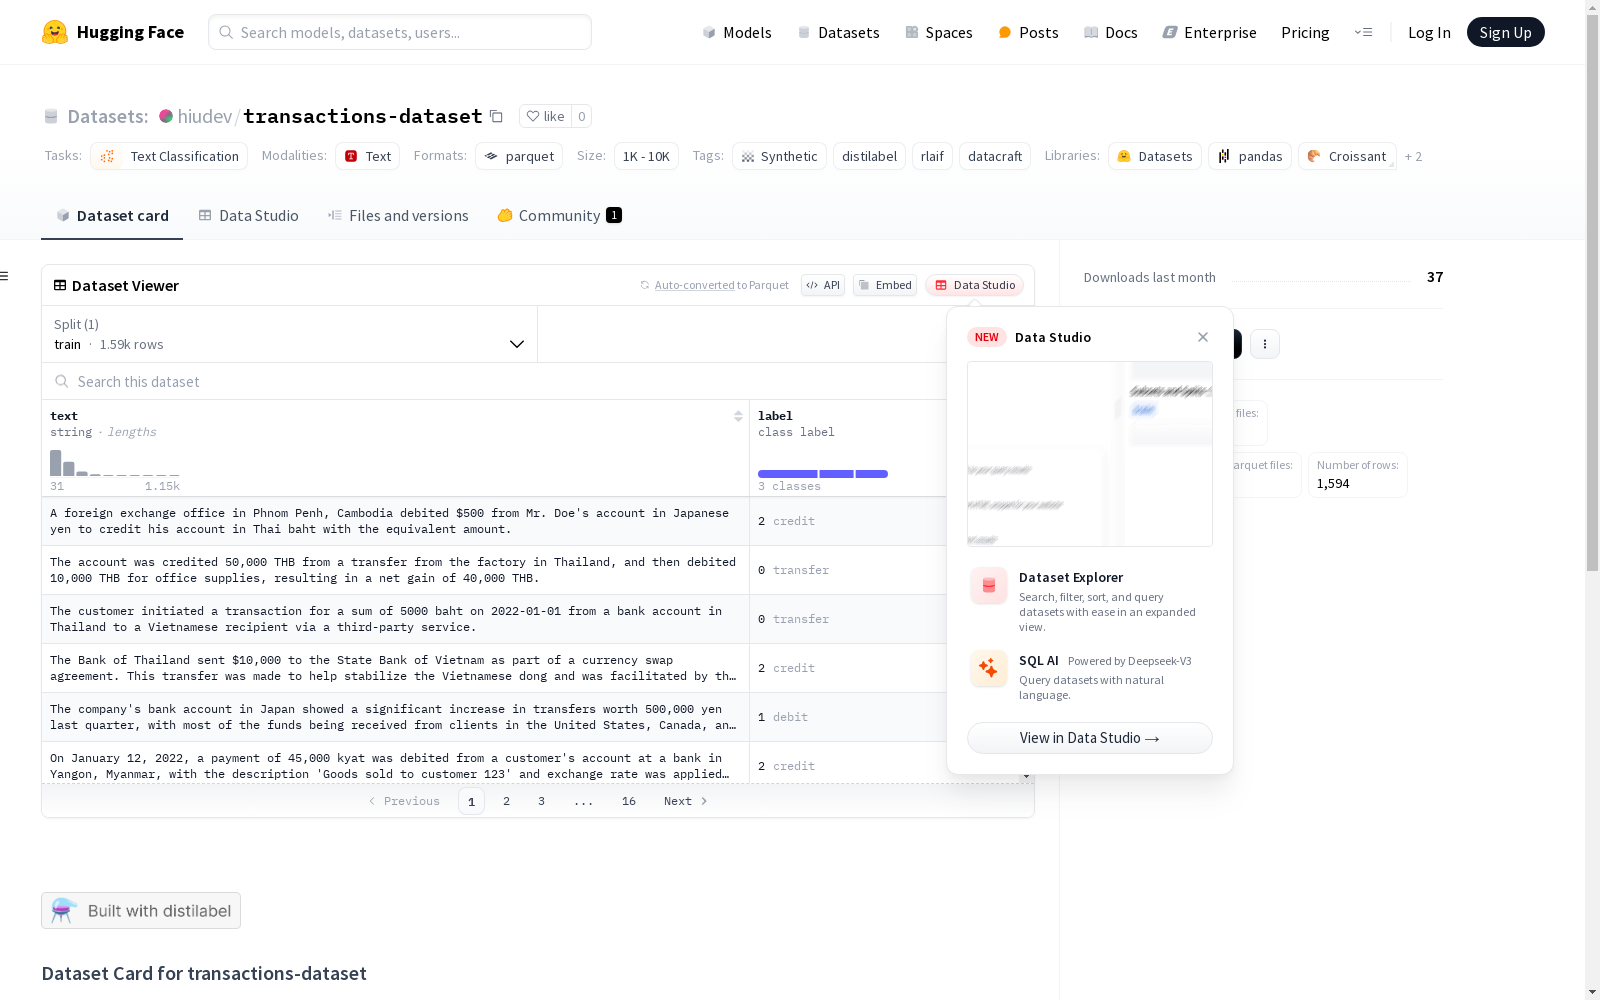Click the Built with distilabel badge

[141, 910]
